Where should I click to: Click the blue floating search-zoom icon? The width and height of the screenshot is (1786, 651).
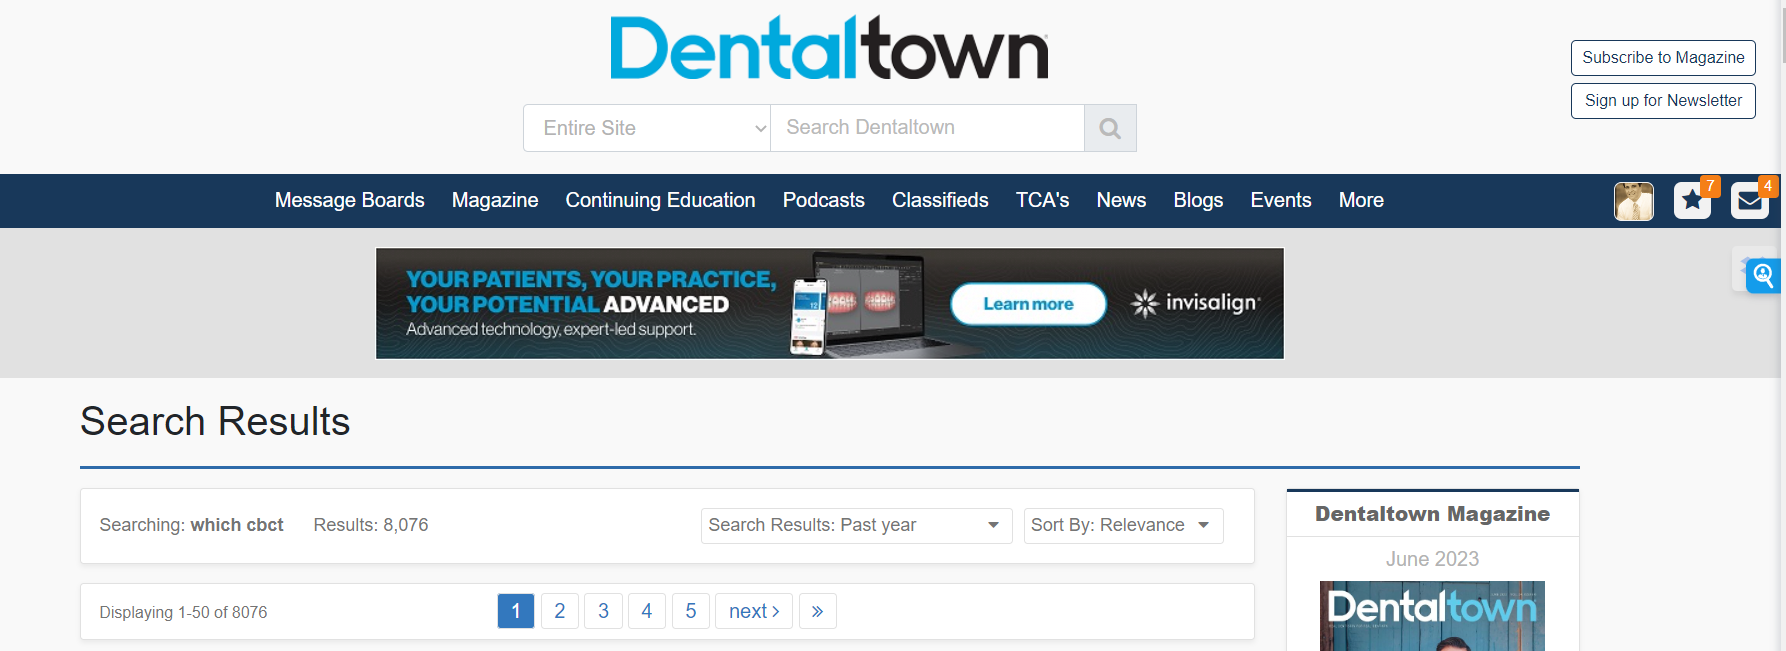point(1762,274)
